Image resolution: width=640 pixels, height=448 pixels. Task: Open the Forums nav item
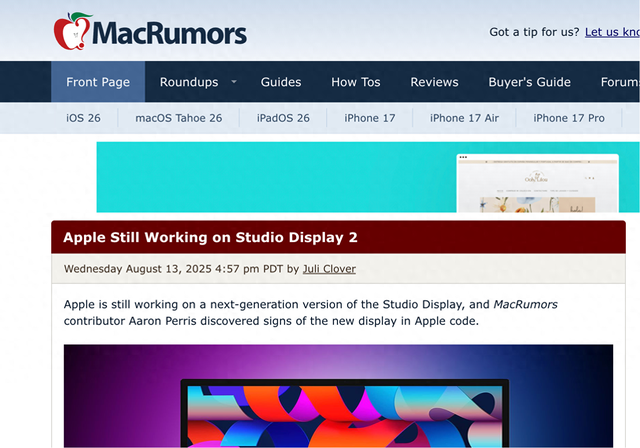click(620, 82)
